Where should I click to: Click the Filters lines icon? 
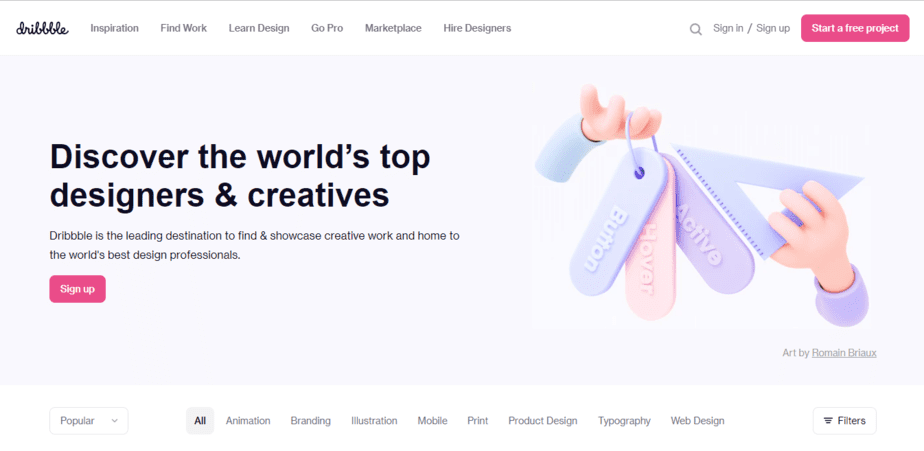tap(828, 421)
